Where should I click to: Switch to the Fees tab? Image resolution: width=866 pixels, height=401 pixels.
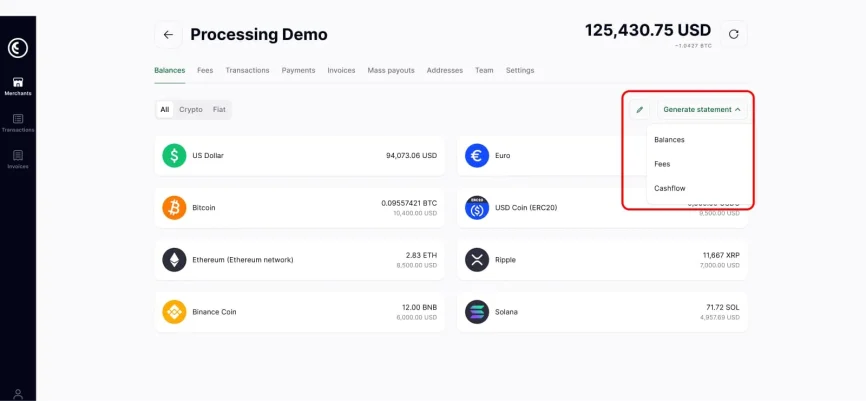coord(205,71)
